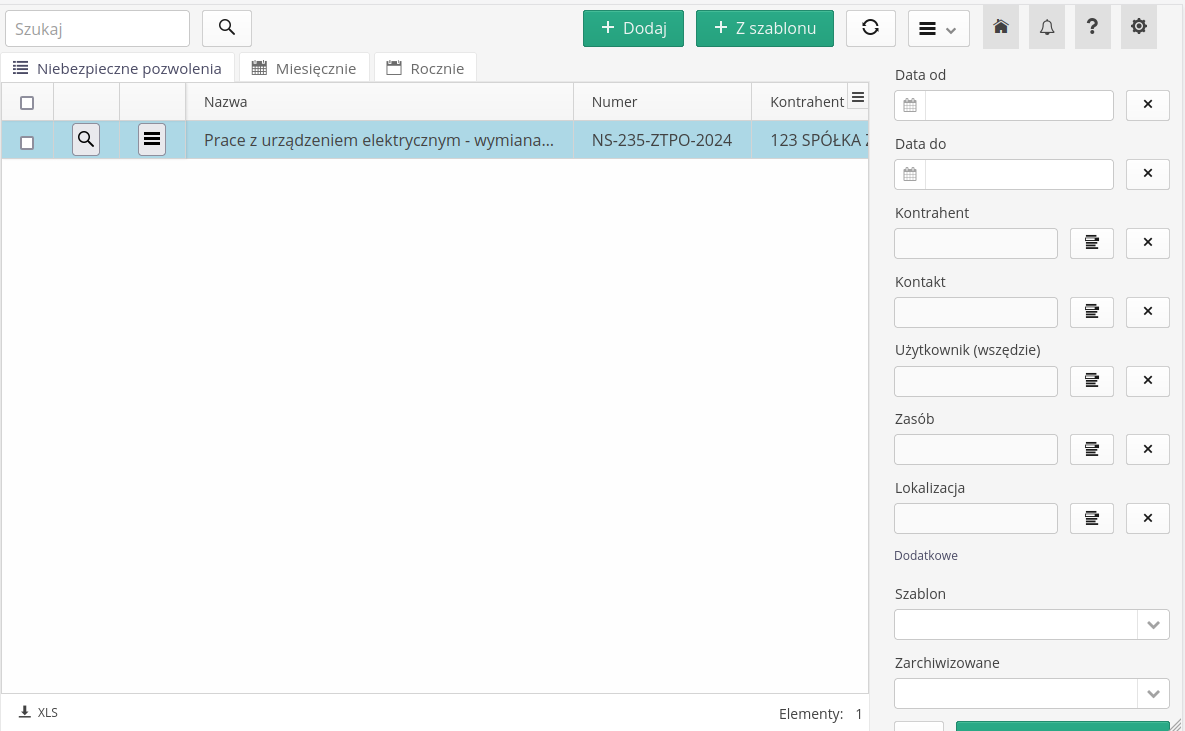Expand the Zarchiwizowane dropdown
The image size is (1185, 731).
pyautogui.click(x=1153, y=694)
